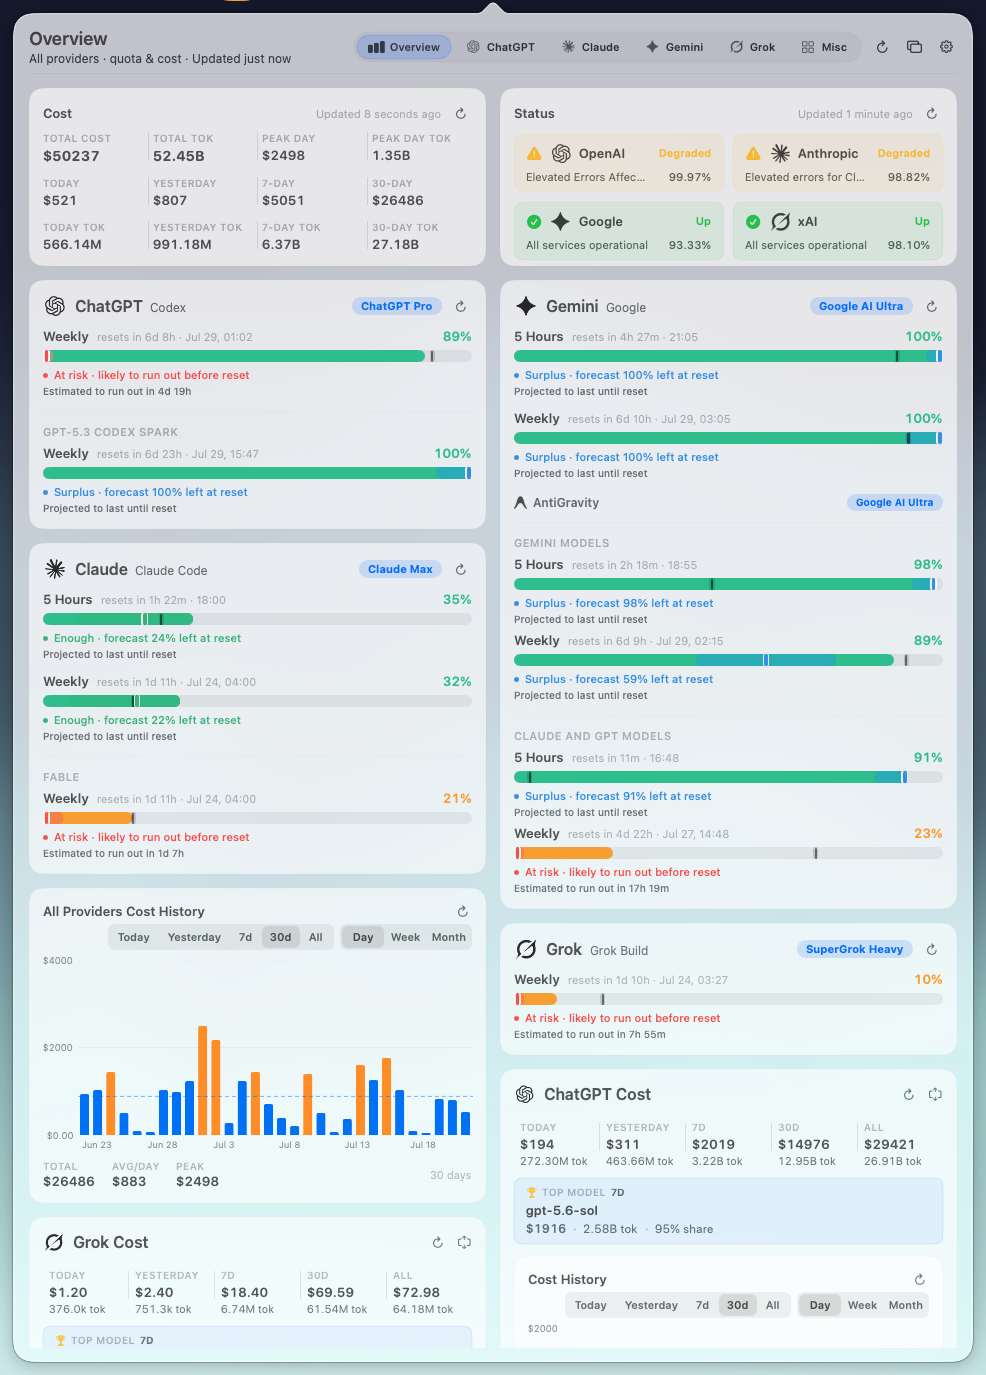986x1375 pixels.
Task: Refresh the Grok Build card
Action: pyautogui.click(x=932, y=950)
